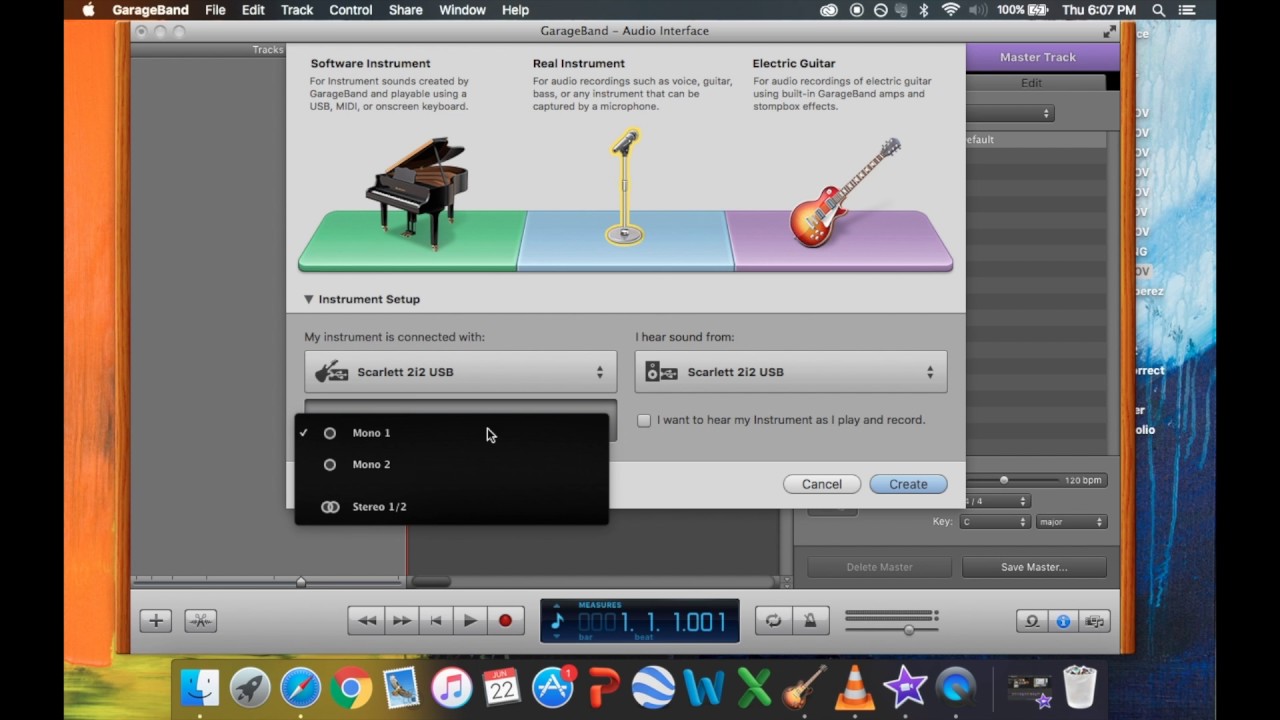The height and width of the screenshot is (720, 1280).
Task: Open QuickTime Player from the Dock
Action: pyautogui.click(x=956, y=688)
